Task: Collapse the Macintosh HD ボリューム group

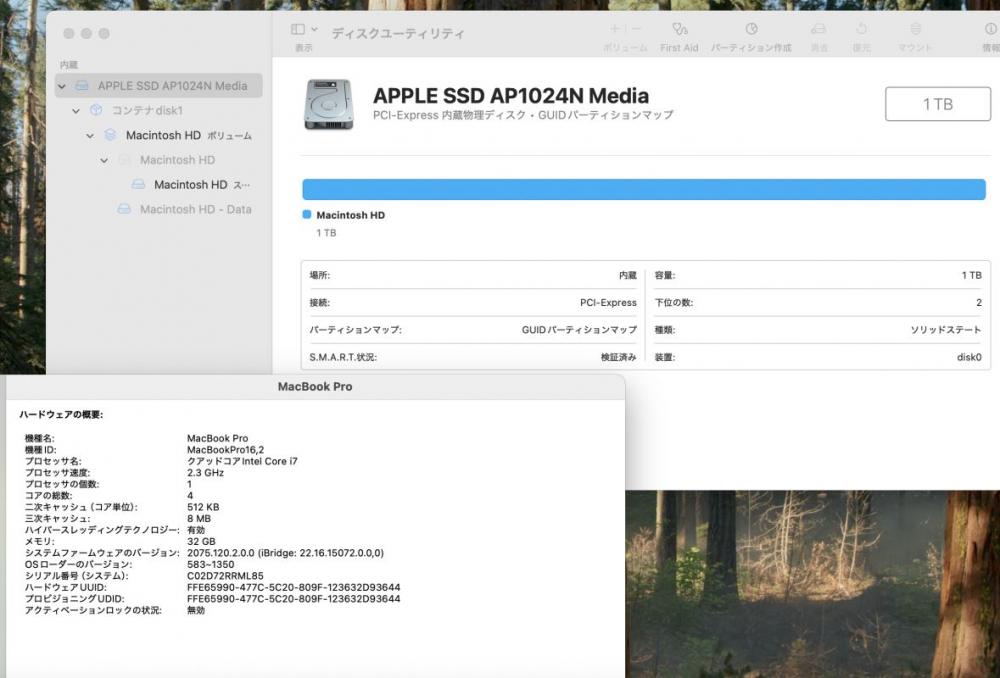Action: click(90, 136)
